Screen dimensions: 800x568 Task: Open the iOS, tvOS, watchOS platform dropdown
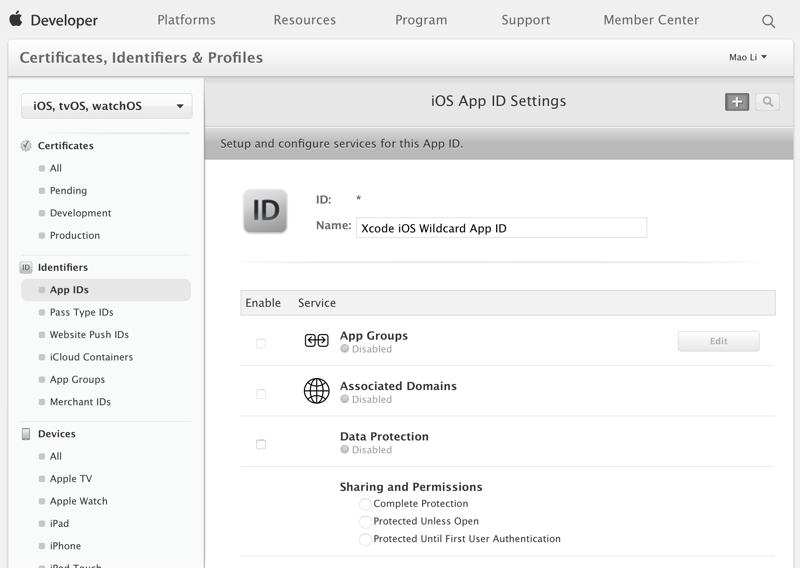click(x=107, y=106)
